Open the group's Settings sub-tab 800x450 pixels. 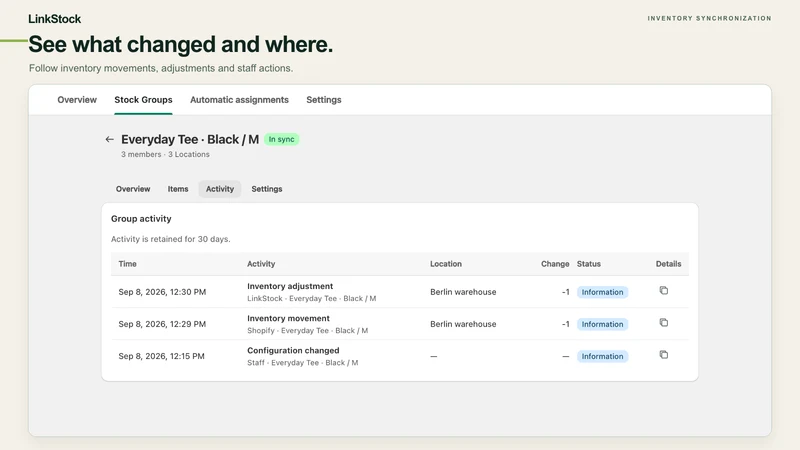267,189
